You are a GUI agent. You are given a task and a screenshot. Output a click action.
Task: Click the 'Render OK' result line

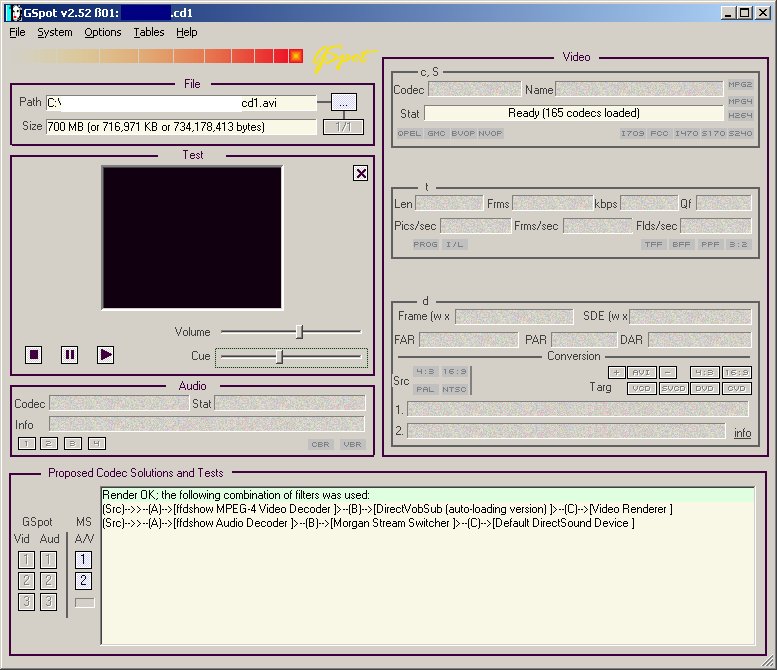click(x=428, y=495)
